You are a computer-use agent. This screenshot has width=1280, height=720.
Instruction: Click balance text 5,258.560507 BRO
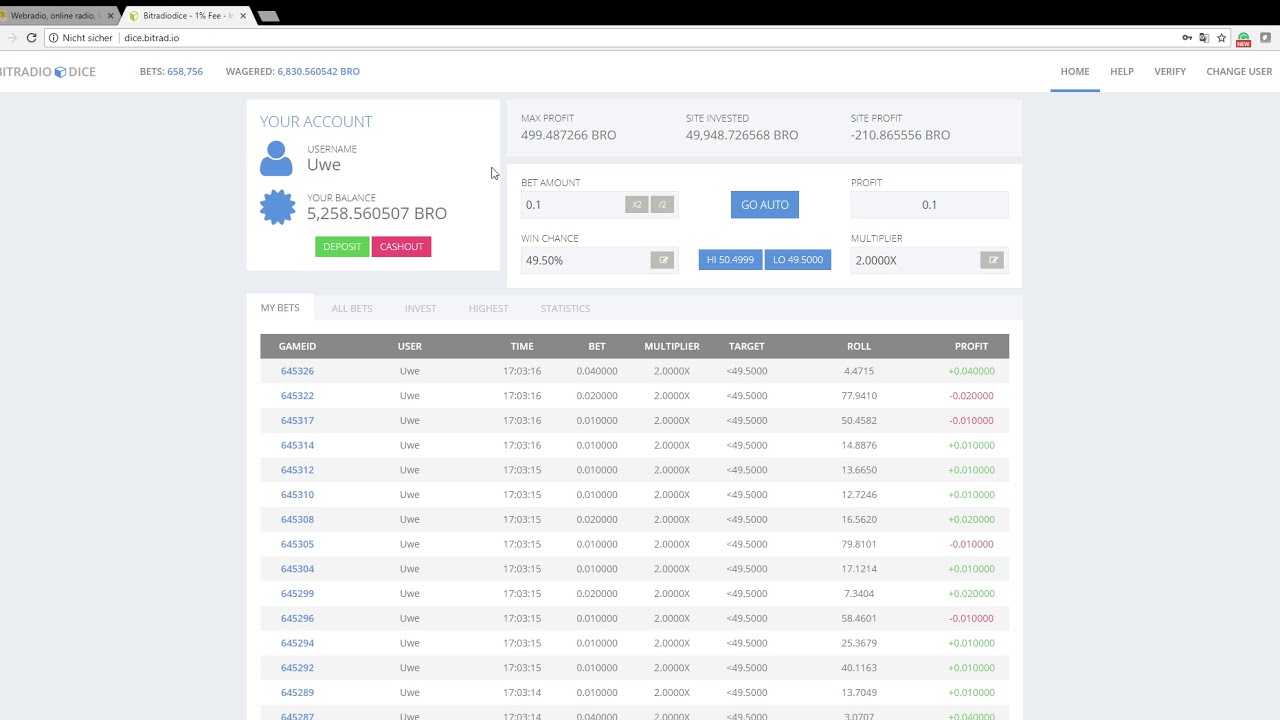click(377, 213)
